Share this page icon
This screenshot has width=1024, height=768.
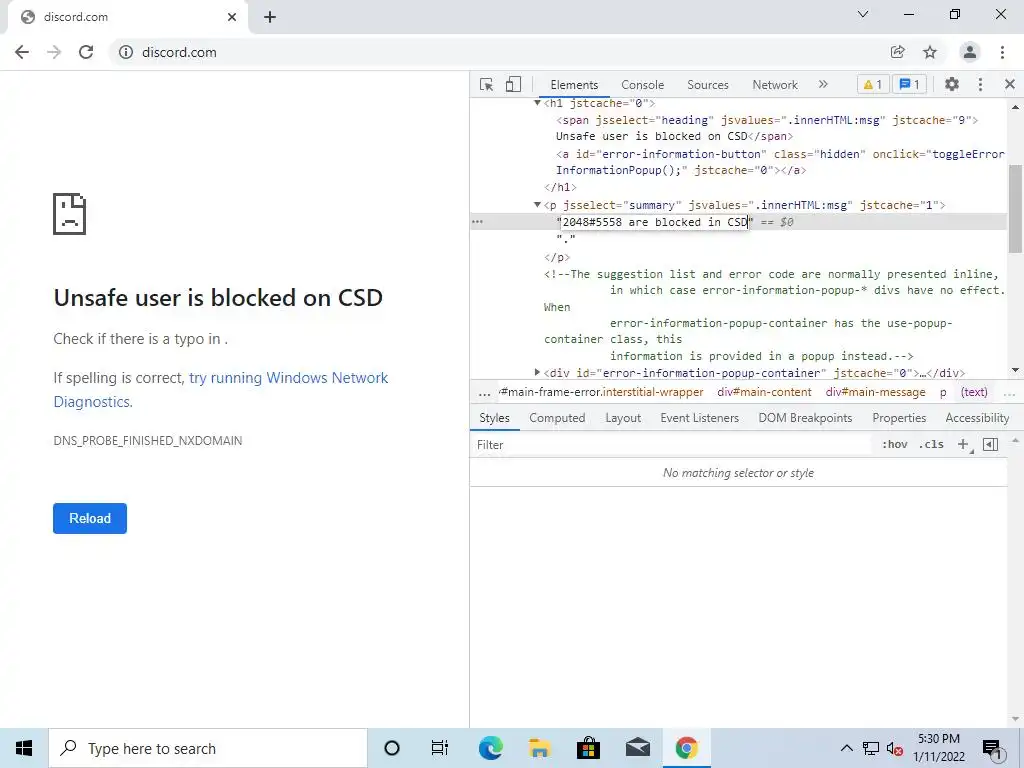(x=897, y=52)
